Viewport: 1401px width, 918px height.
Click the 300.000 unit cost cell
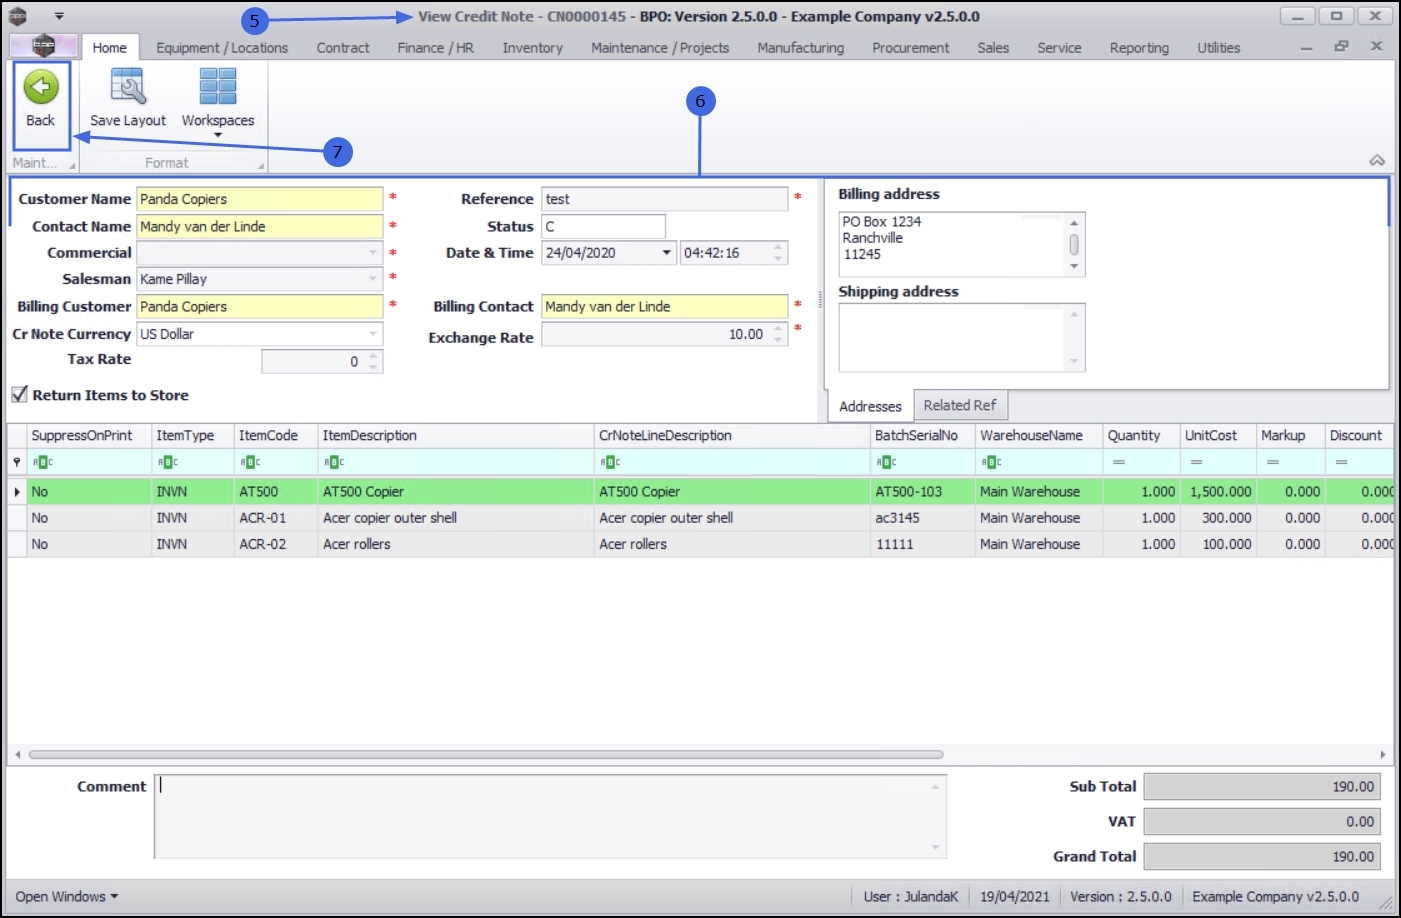[x=1218, y=518]
